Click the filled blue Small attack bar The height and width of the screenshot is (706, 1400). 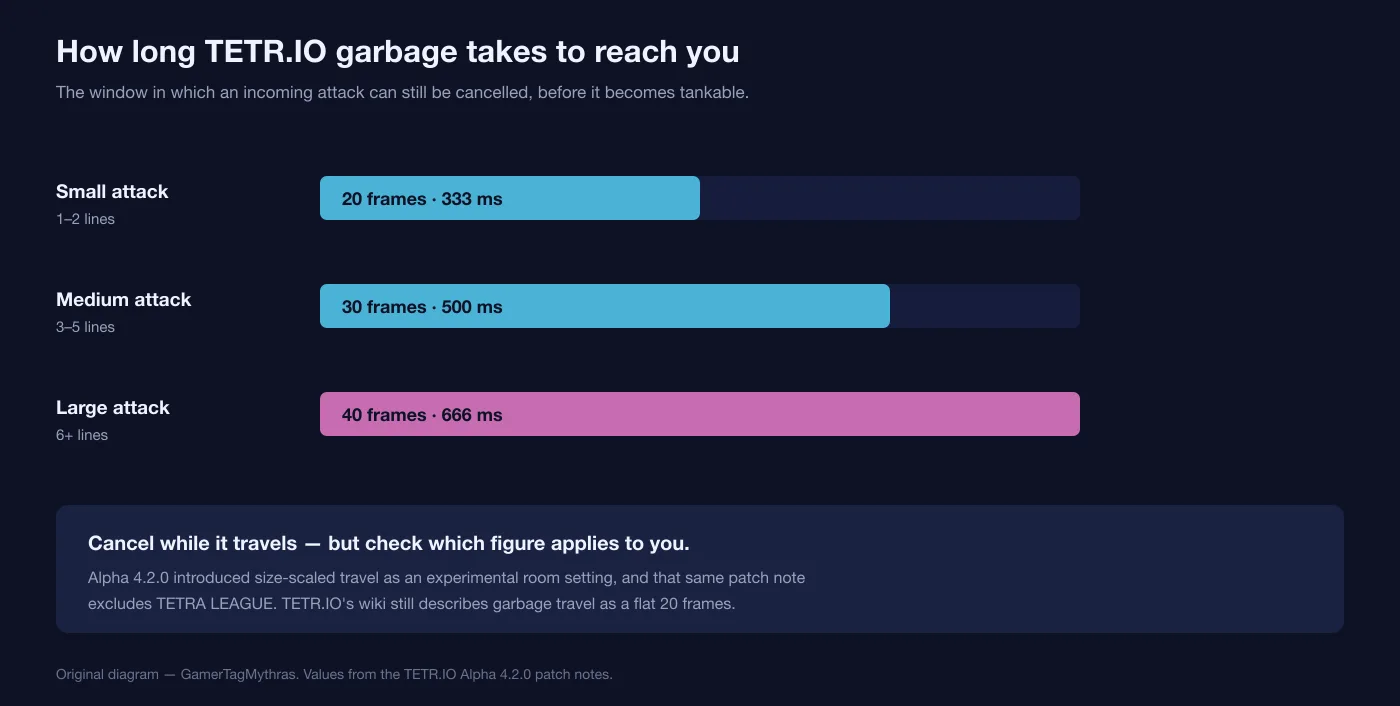[x=510, y=198]
